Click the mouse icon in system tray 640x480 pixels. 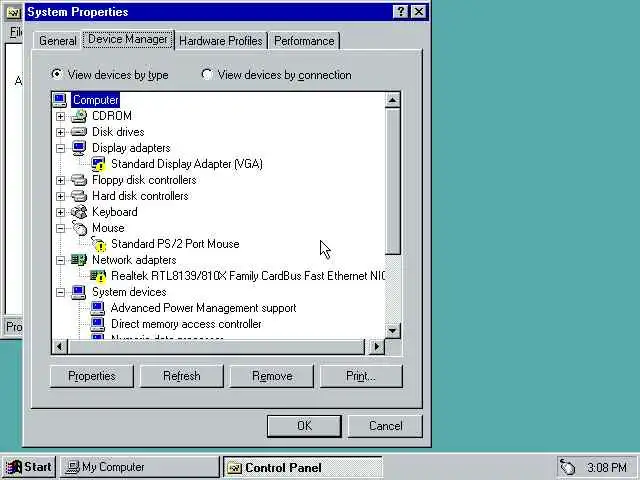[x=567, y=467]
